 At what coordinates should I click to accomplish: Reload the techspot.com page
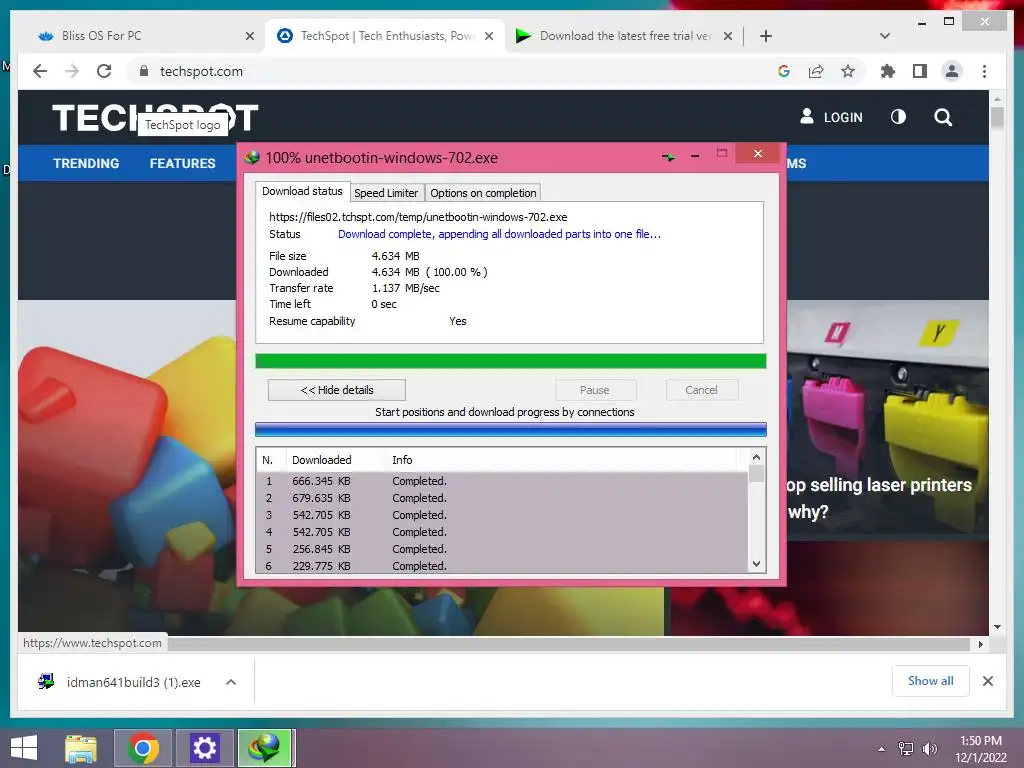104,71
